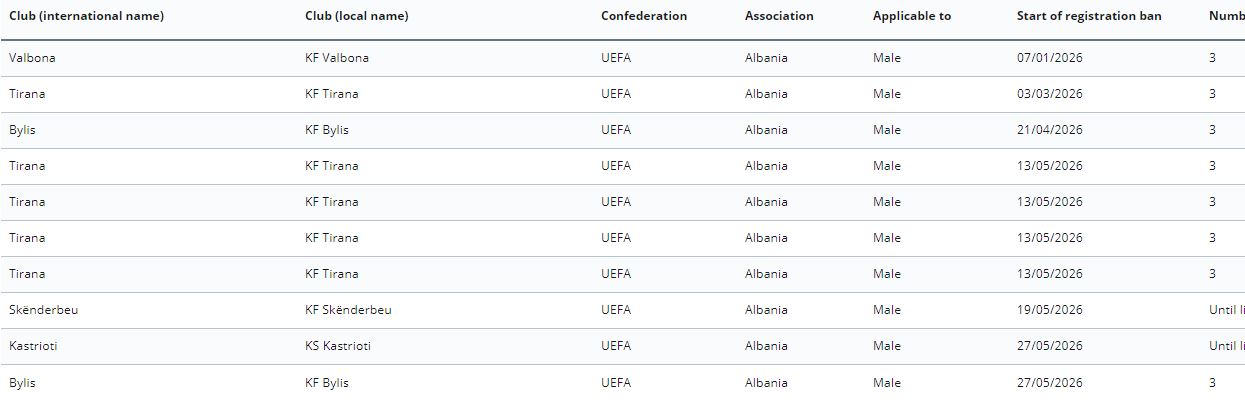1245x407 pixels.
Task: Select the Tirana row dated 03/03/2026
Action: 622,94
